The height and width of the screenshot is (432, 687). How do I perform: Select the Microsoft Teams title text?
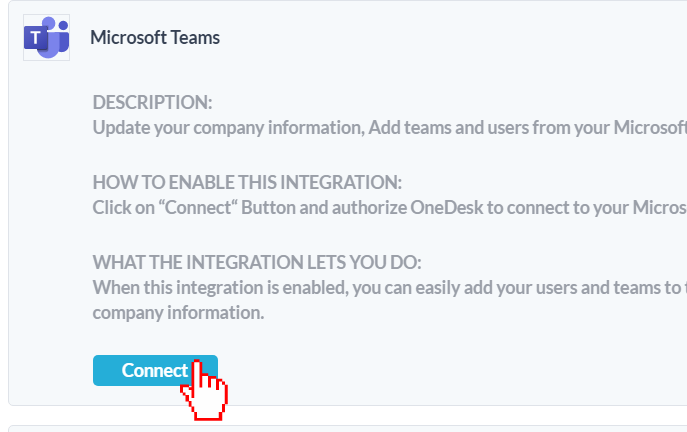click(x=155, y=38)
